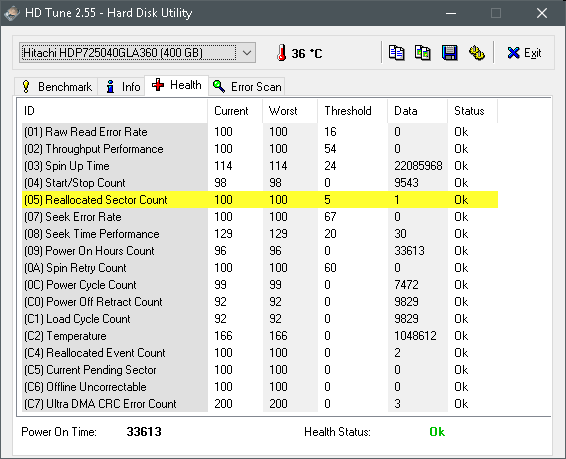Image resolution: width=566 pixels, height=459 pixels.
Task: Open the Error Scan tab
Action: tap(247, 87)
